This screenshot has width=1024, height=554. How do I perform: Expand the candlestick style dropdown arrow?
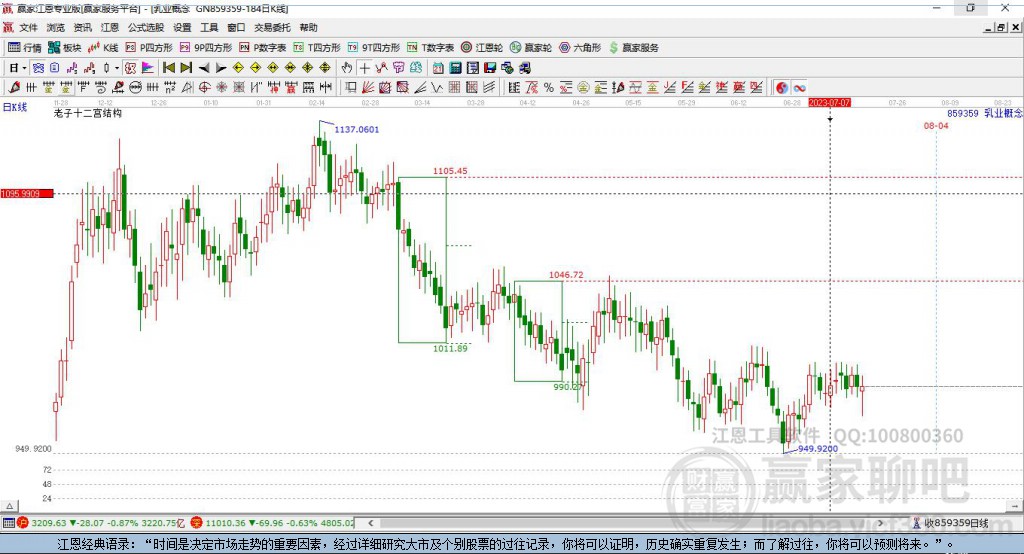116,68
